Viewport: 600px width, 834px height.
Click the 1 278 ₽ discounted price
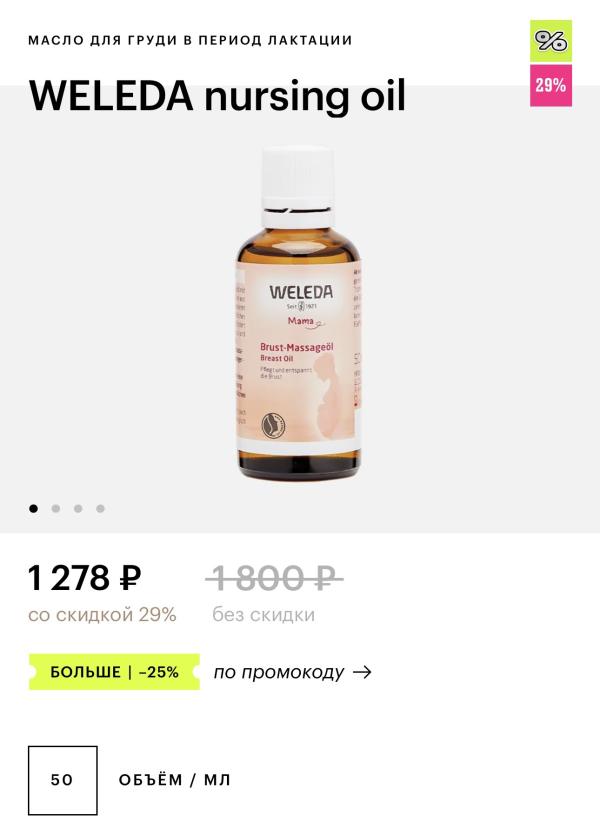point(85,578)
